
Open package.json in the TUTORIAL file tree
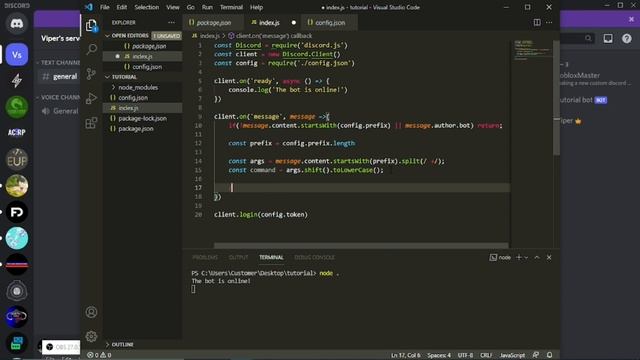(136, 129)
